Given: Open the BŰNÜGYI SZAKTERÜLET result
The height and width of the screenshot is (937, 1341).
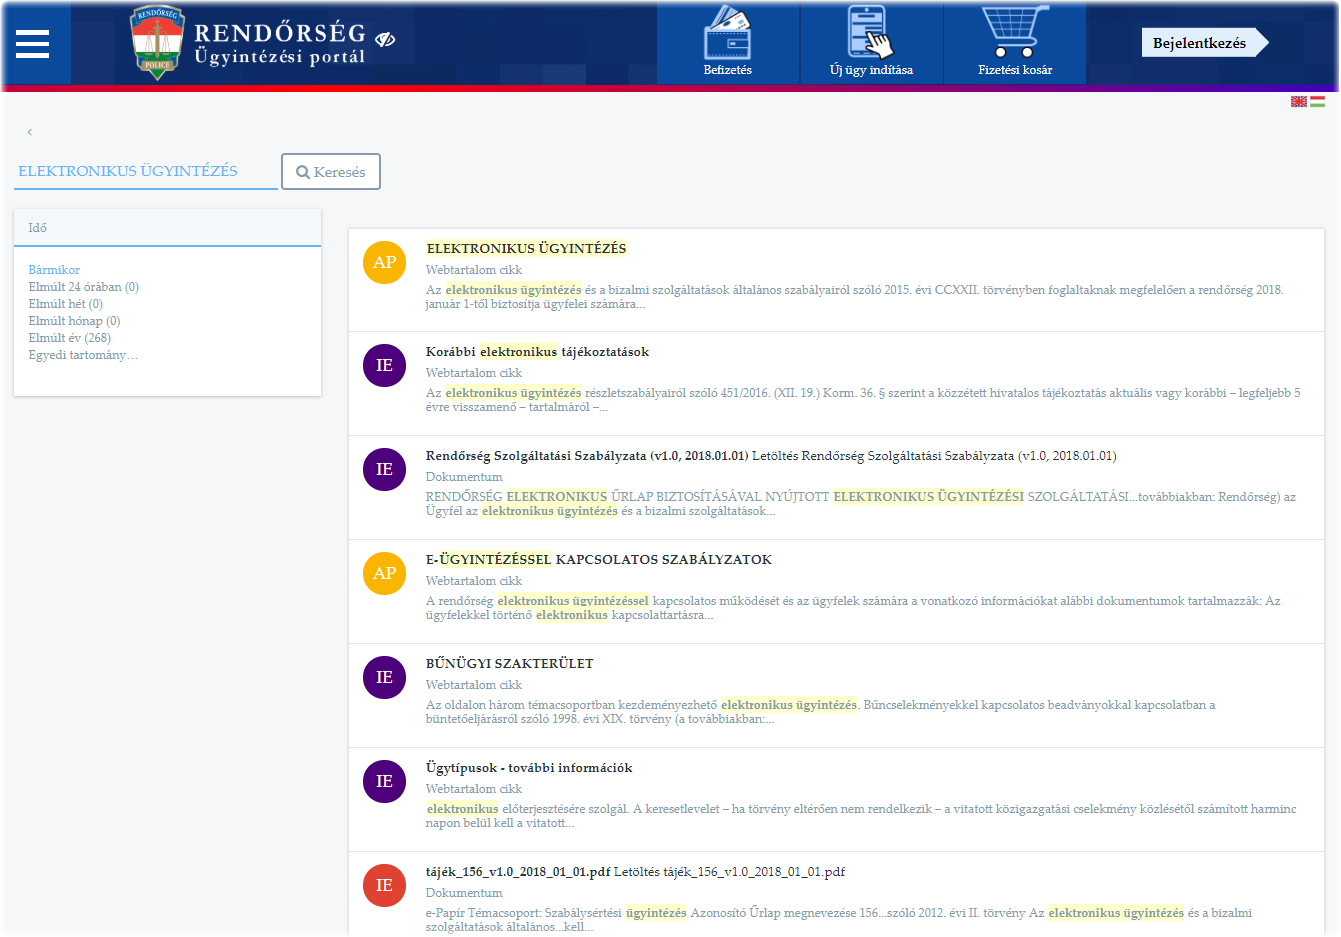Looking at the screenshot, I should point(510,664).
